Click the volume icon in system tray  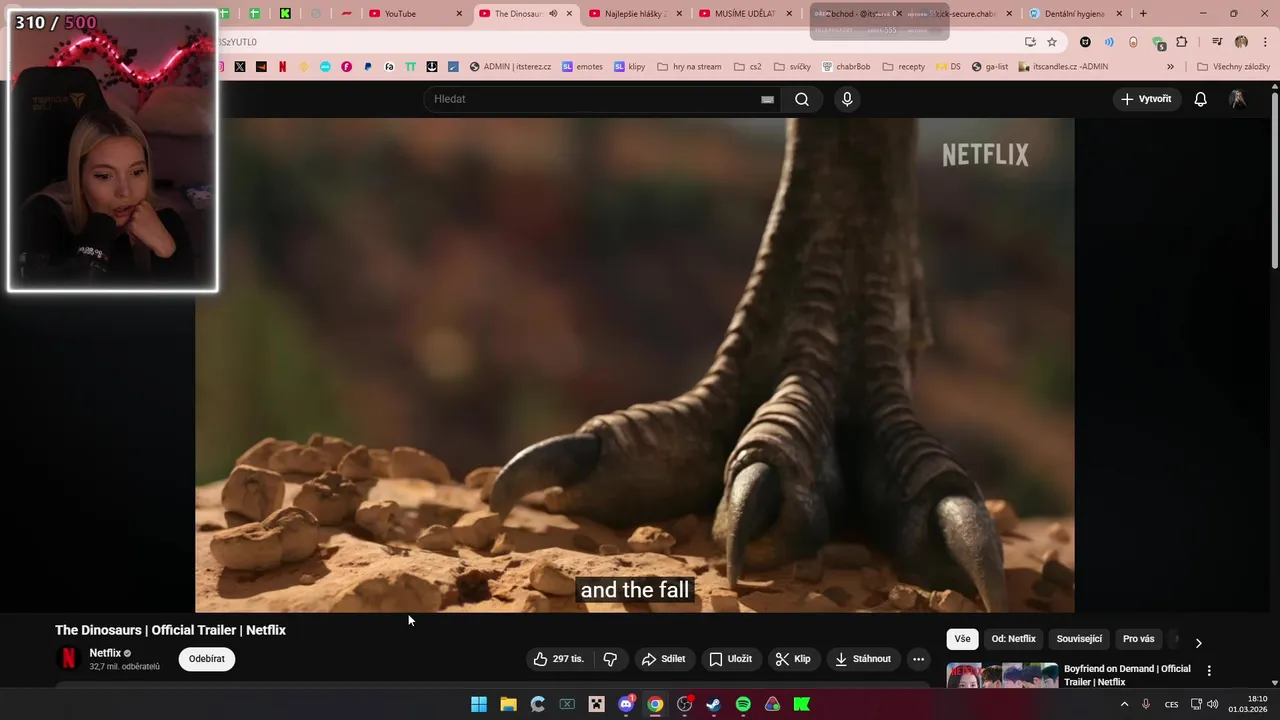(x=1211, y=704)
